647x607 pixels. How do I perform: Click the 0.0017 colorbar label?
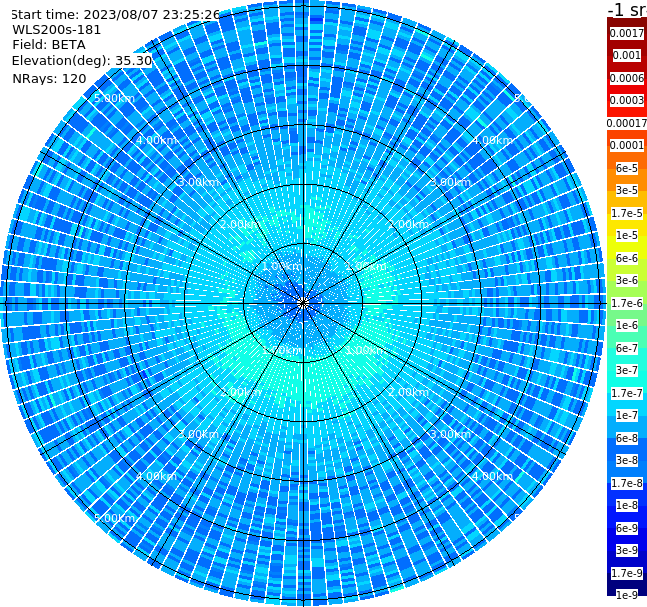(x=627, y=33)
